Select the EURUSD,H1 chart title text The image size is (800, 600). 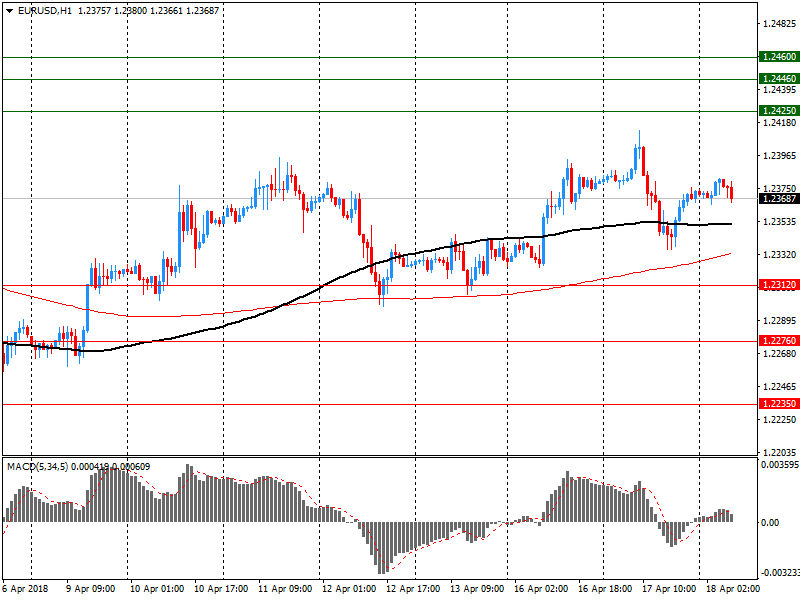click(x=45, y=11)
